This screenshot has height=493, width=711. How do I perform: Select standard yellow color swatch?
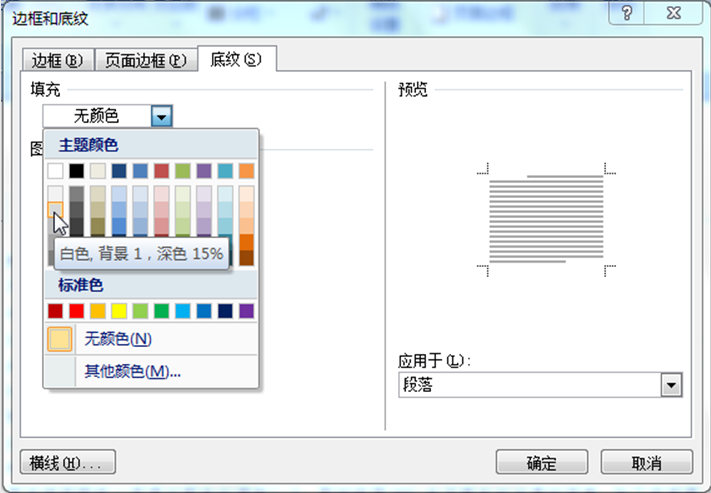tap(119, 311)
